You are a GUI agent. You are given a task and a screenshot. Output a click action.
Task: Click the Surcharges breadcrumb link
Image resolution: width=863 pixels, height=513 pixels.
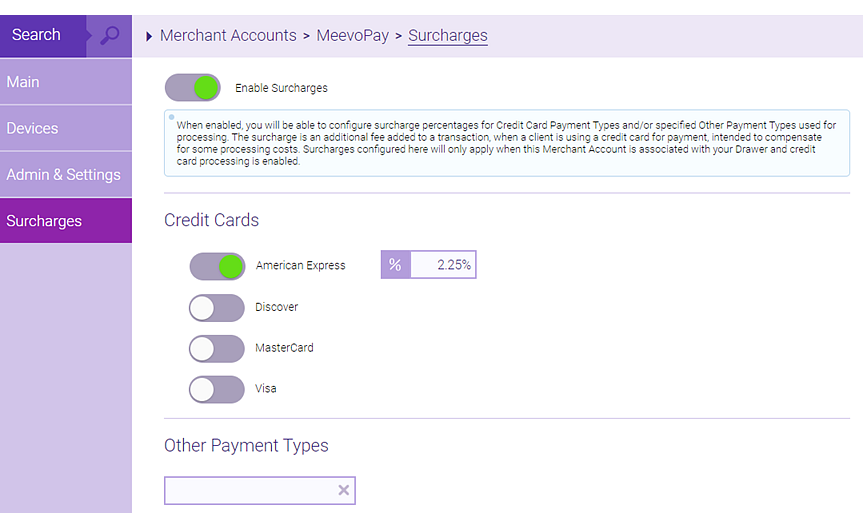click(x=447, y=36)
